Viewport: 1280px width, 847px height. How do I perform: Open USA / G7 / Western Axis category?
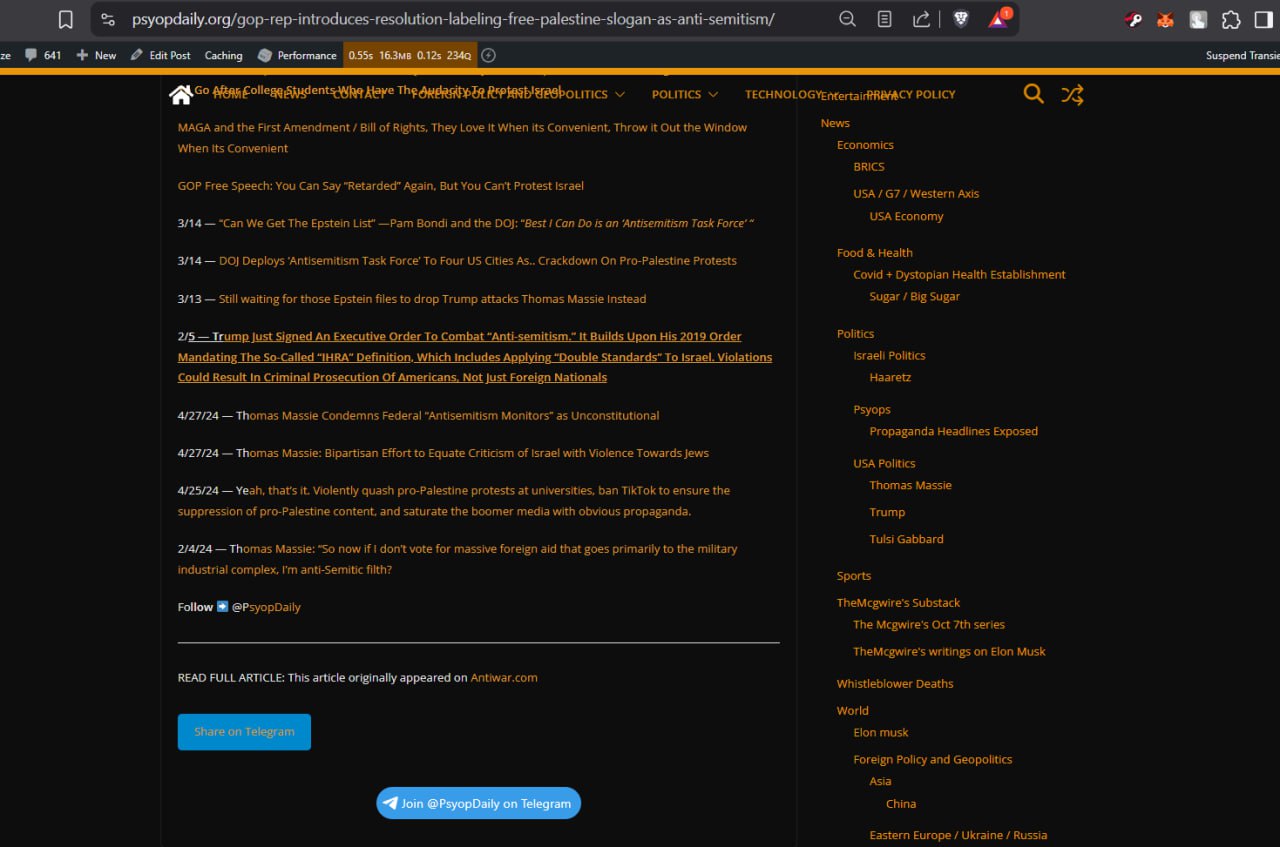pyautogui.click(x=916, y=194)
